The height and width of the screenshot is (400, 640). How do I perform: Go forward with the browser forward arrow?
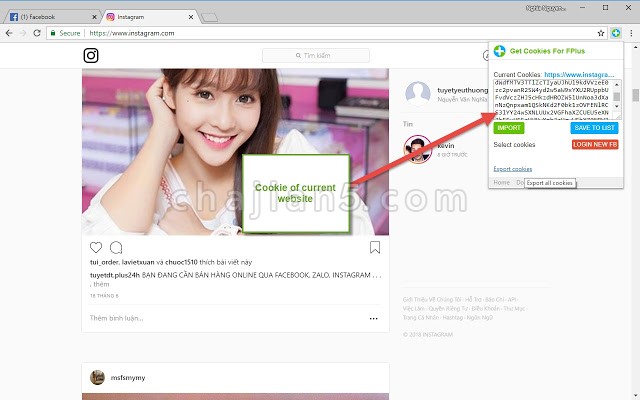[x=23, y=33]
